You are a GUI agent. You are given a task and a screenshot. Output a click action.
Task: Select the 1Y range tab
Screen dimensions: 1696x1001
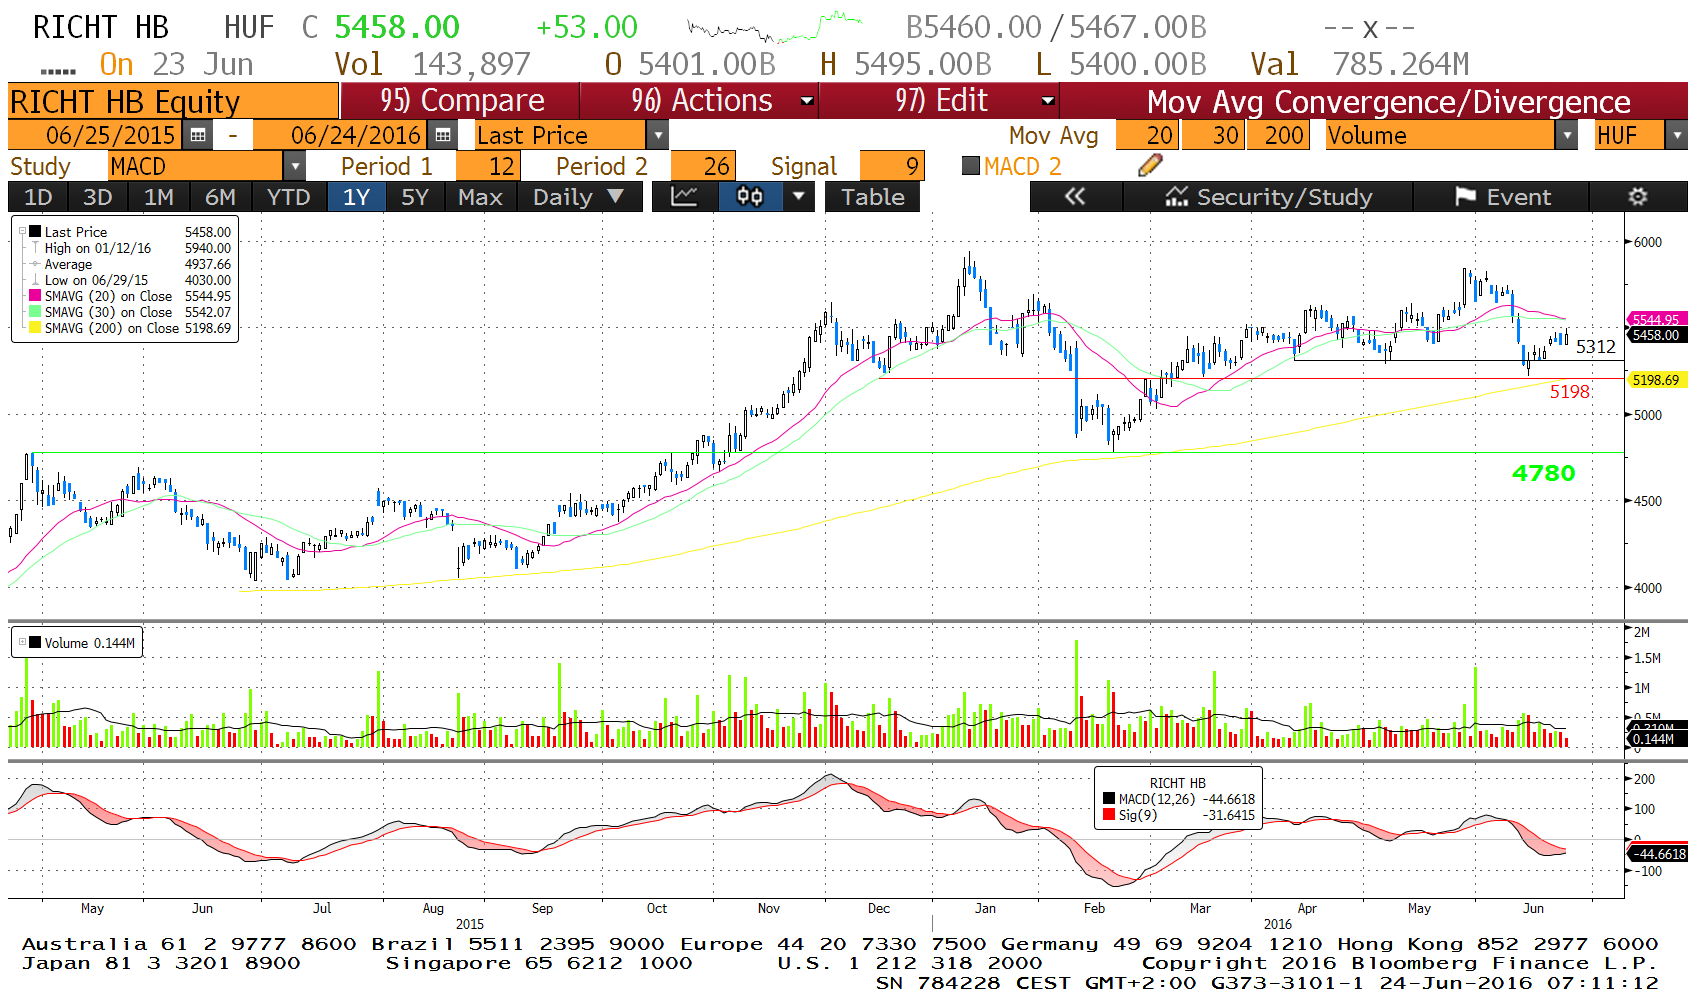[x=356, y=197]
